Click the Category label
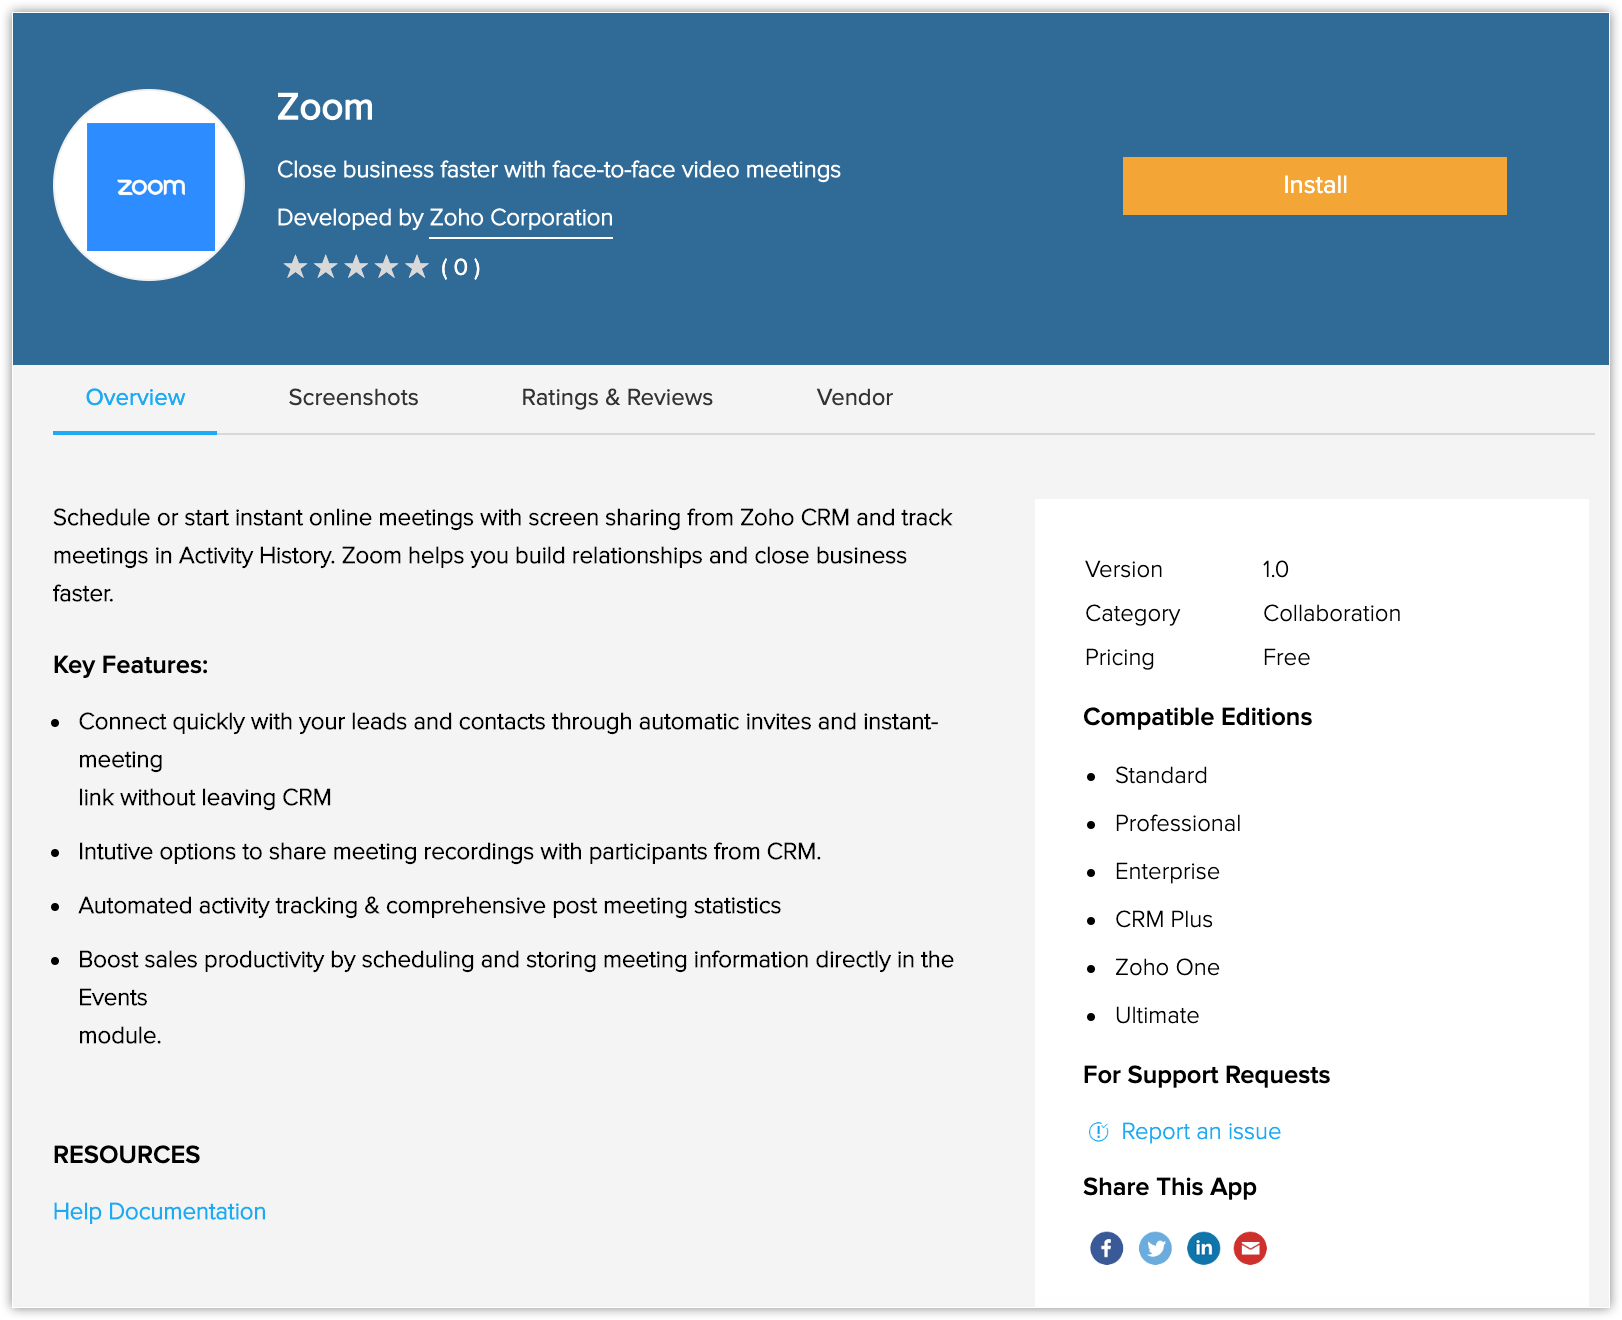Image resolution: width=1622 pixels, height=1320 pixels. click(x=1133, y=614)
